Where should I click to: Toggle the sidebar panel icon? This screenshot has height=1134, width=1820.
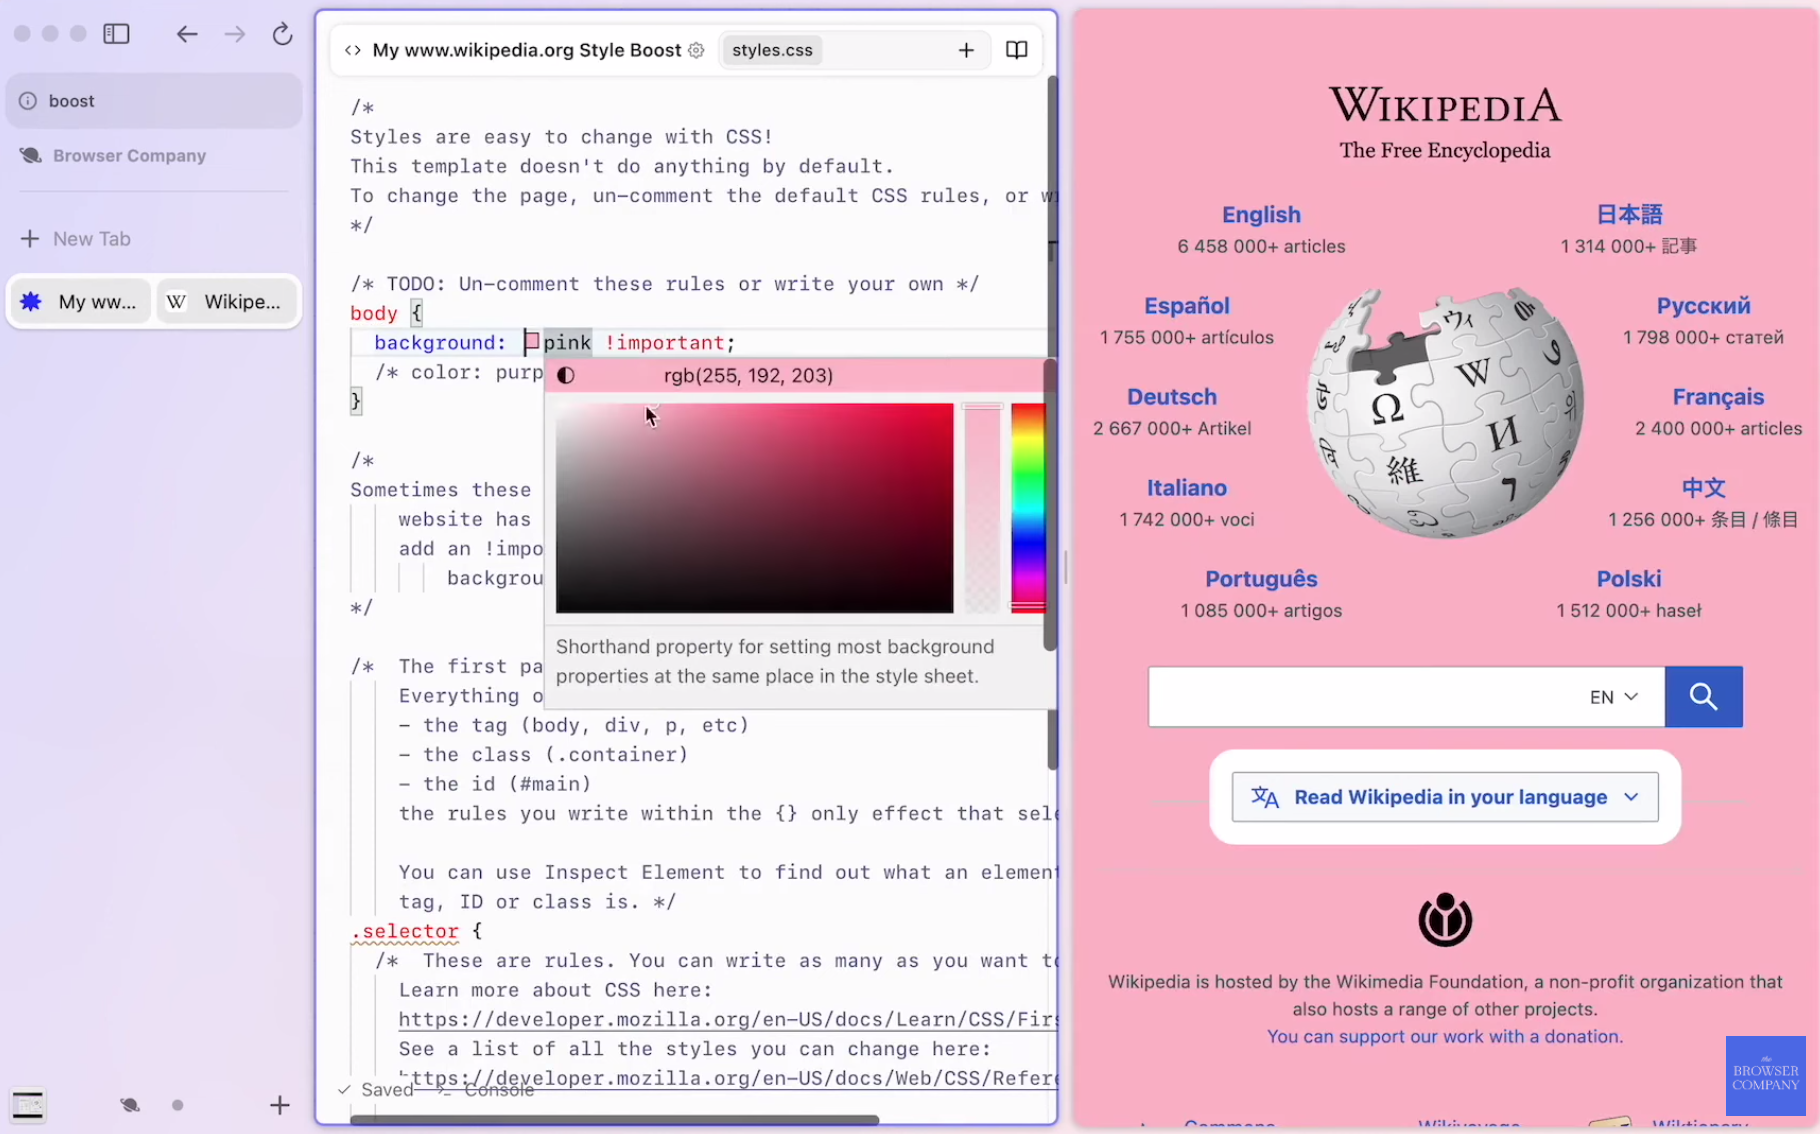pyautogui.click(x=116, y=34)
